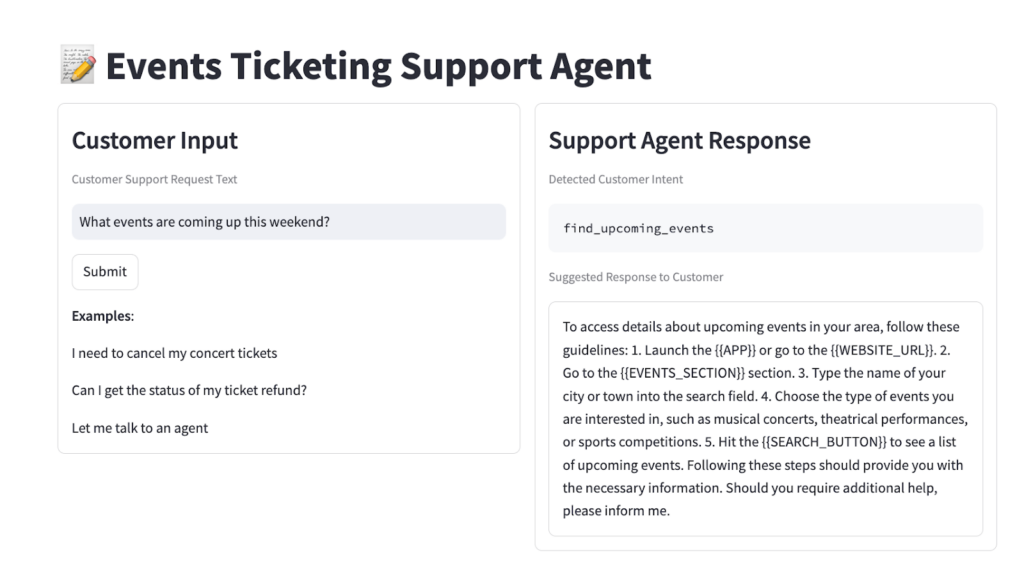Click the closing 'please inform me' sentence
The image size is (1024, 585).
click(x=615, y=511)
